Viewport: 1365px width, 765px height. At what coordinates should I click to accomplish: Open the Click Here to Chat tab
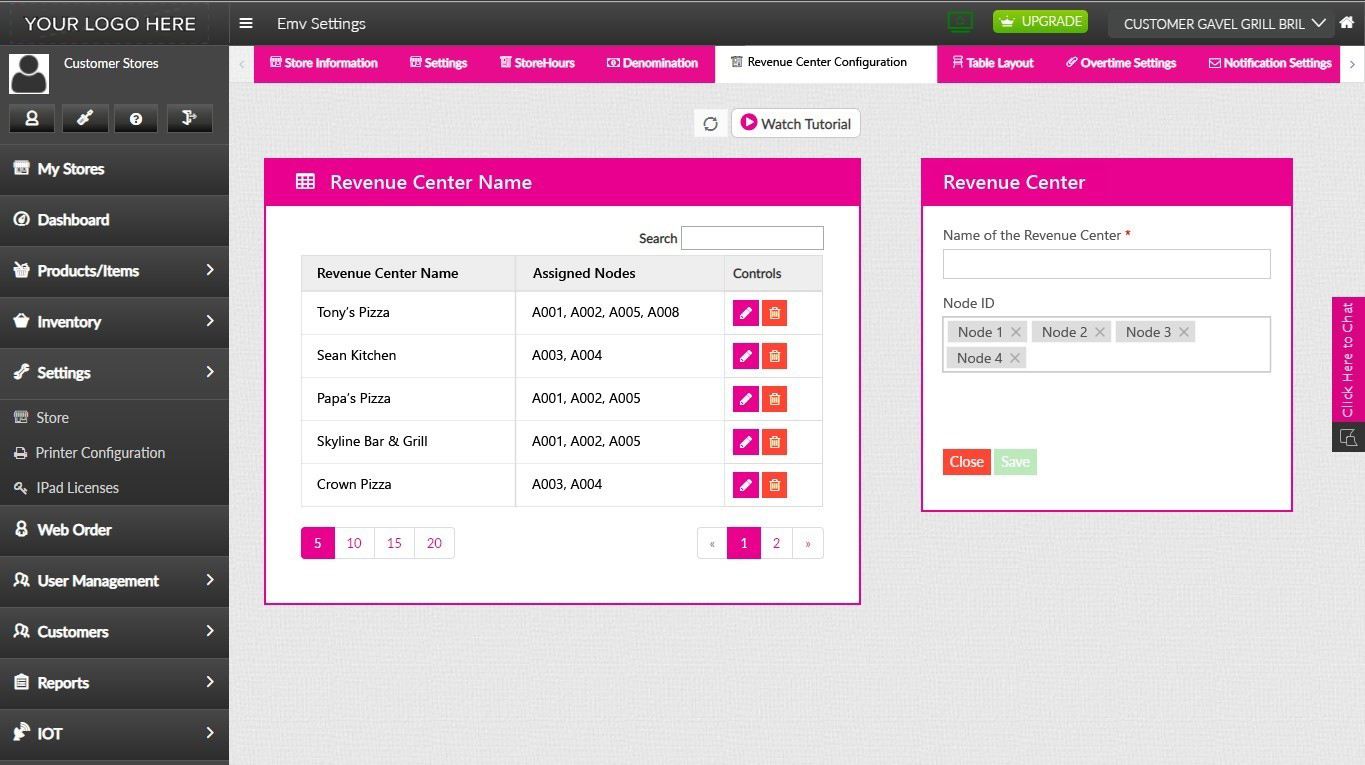1348,360
